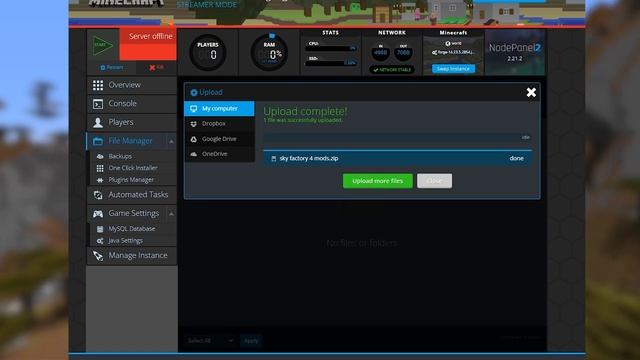This screenshot has height=360, width=640.
Task: Select the Players menu item
Action: coord(132,122)
